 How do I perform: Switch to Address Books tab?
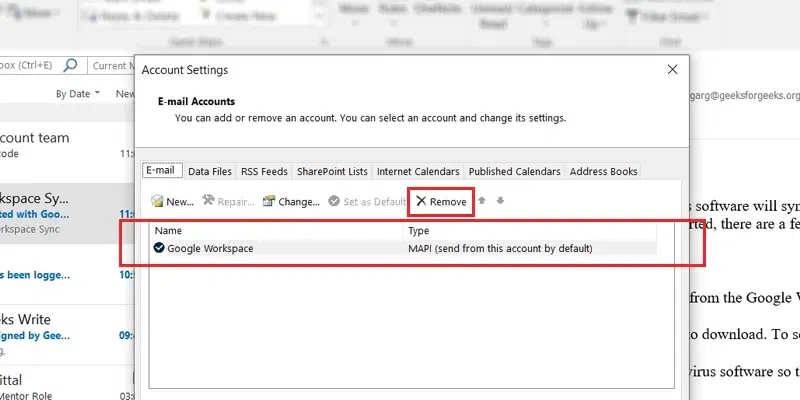pos(604,172)
